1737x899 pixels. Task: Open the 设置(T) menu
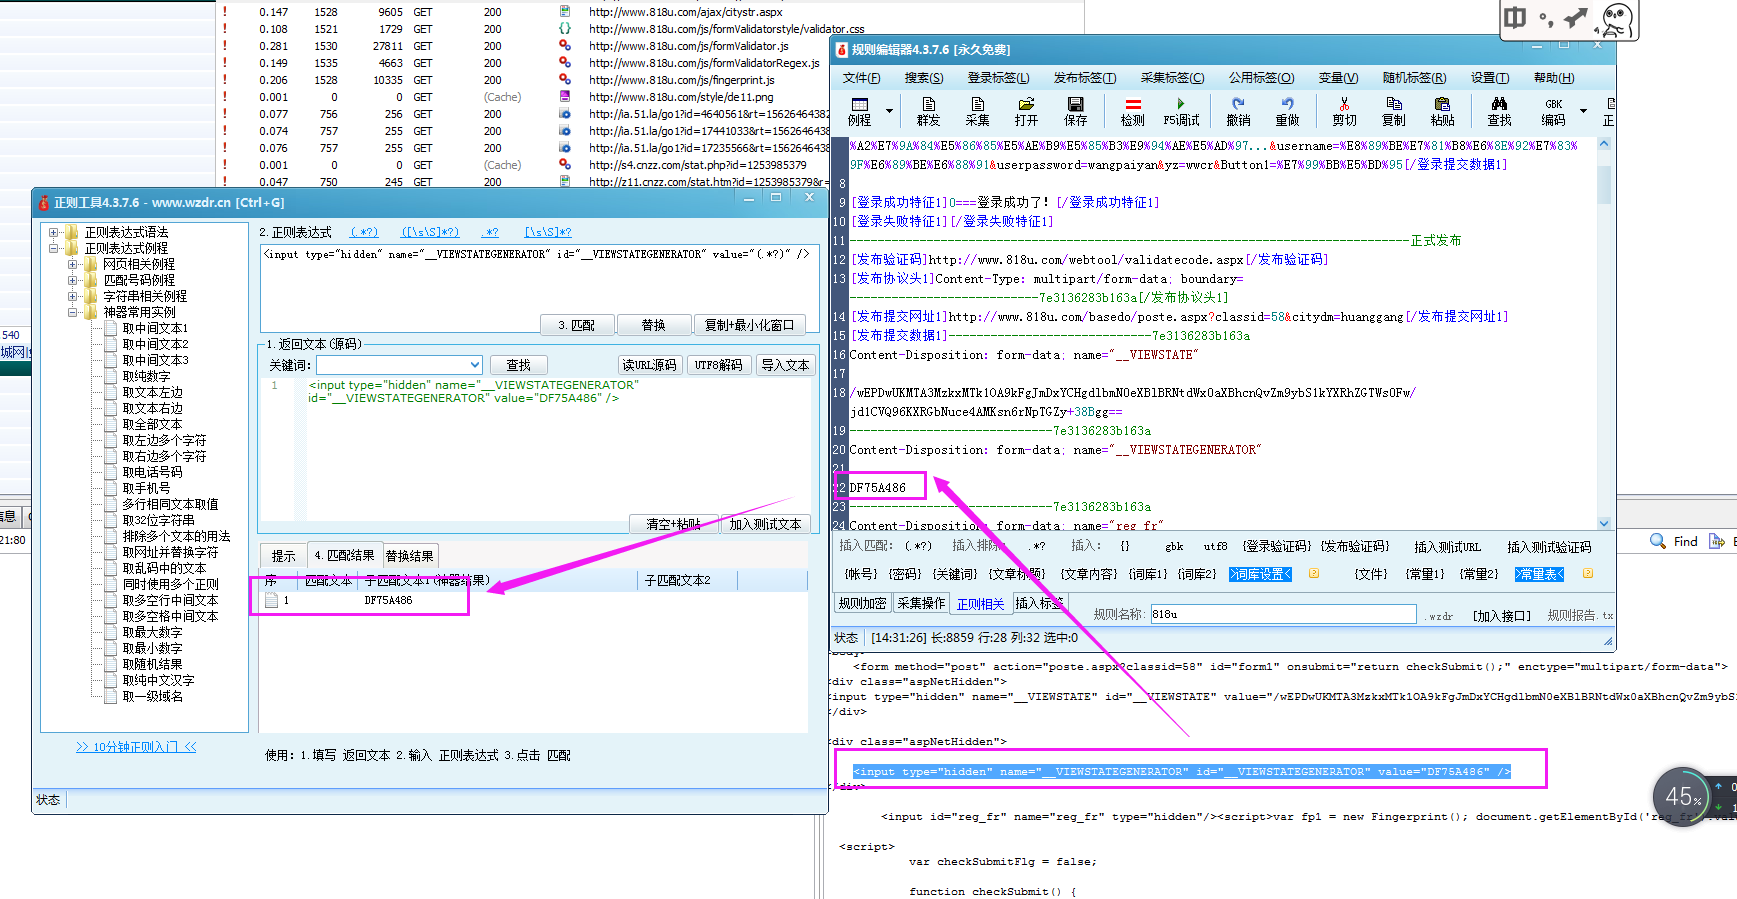[x=1490, y=78]
